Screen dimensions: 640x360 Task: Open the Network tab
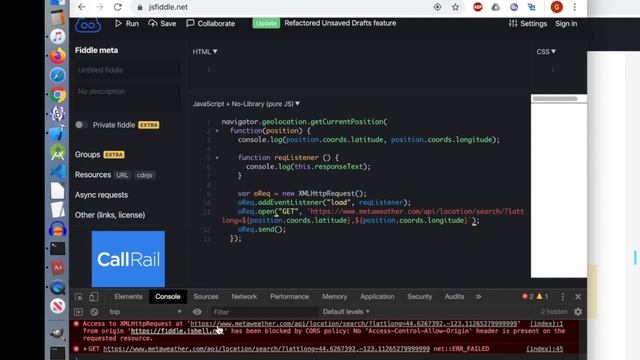pyautogui.click(x=244, y=297)
